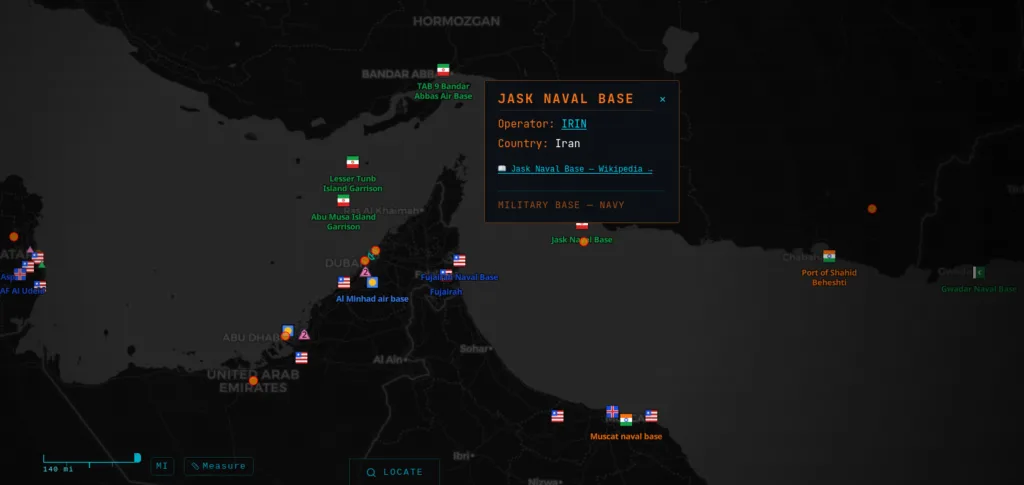Click the Ibri city label
The width and height of the screenshot is (1024, 485).
point(463,456)
